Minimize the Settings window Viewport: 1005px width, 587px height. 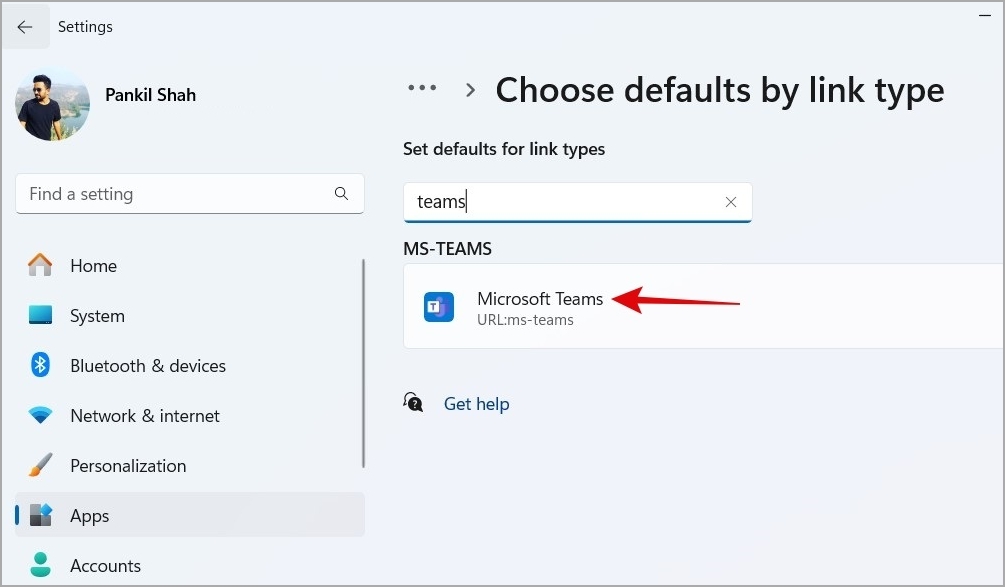(985, 15)
